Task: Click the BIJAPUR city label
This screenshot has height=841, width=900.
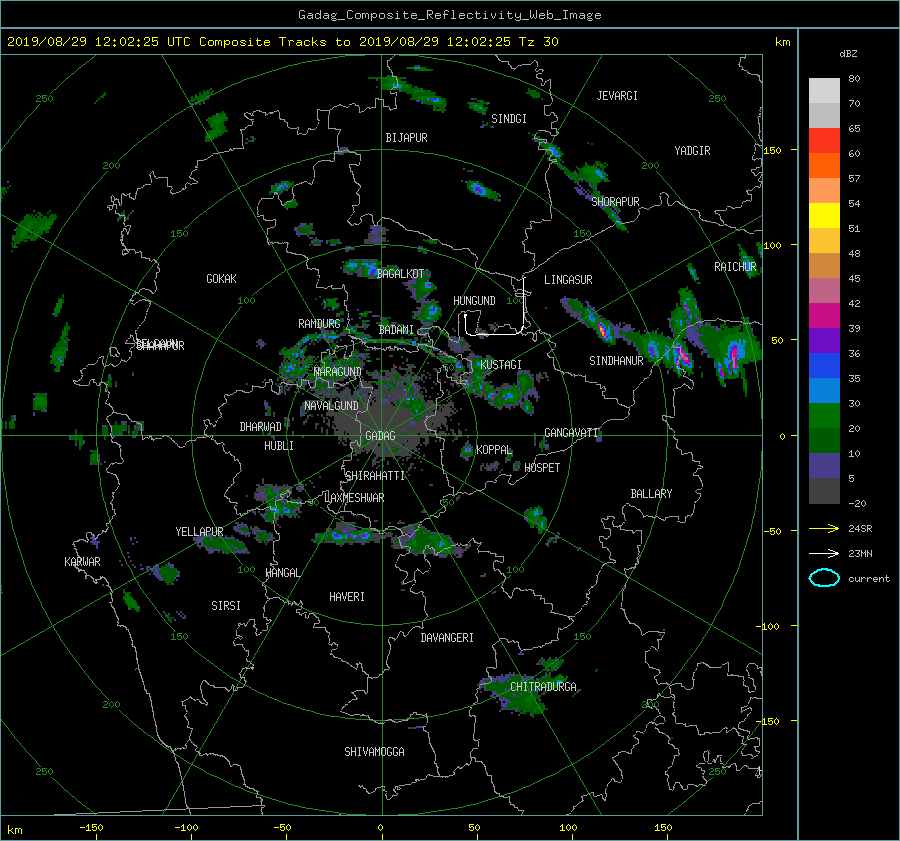Action: pos(406,138)
